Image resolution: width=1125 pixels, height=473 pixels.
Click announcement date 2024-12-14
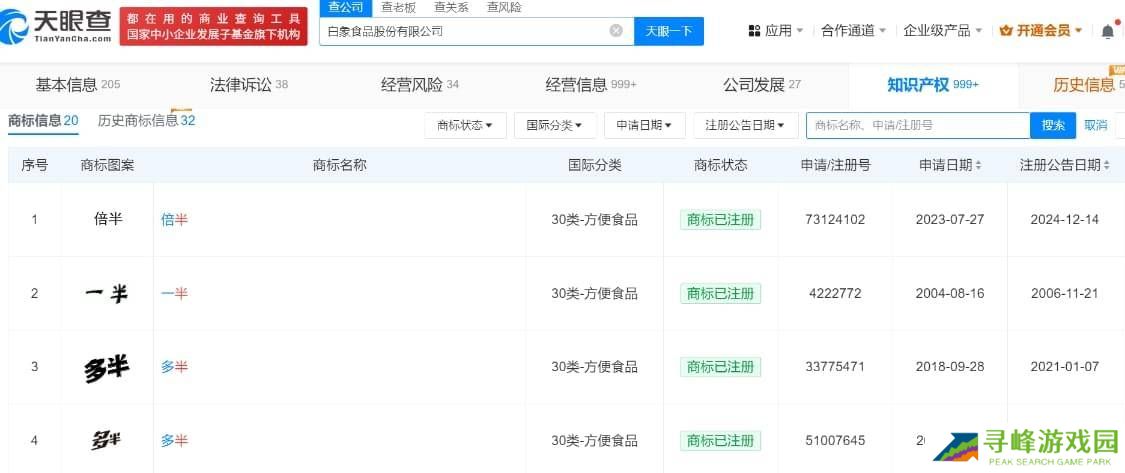[x=1065, y=220]
